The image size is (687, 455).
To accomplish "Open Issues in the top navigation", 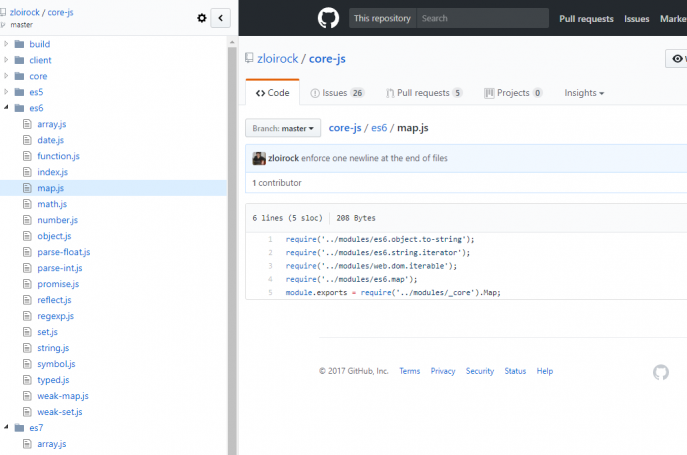I will coord(637,19).
